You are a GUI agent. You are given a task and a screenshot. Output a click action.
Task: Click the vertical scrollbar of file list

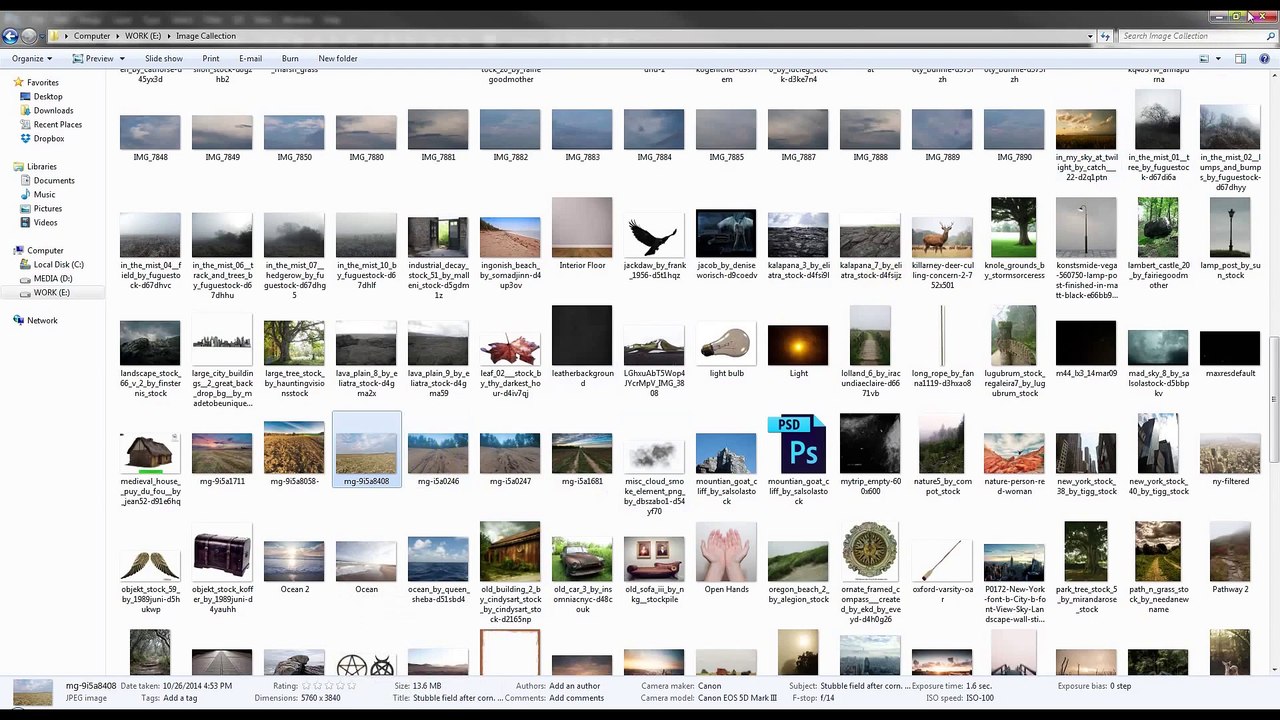tap(1274, 370)
